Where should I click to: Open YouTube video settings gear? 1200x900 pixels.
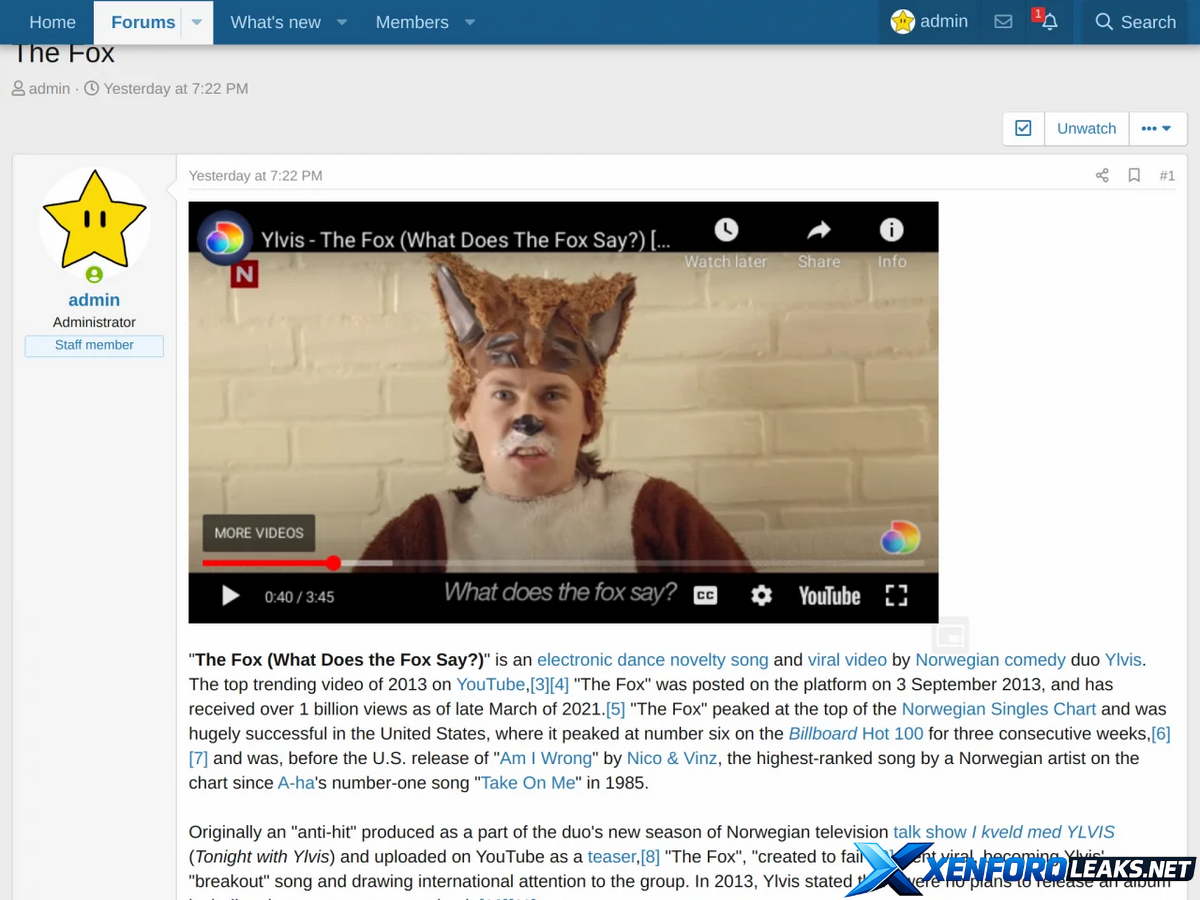coord(761,596)
